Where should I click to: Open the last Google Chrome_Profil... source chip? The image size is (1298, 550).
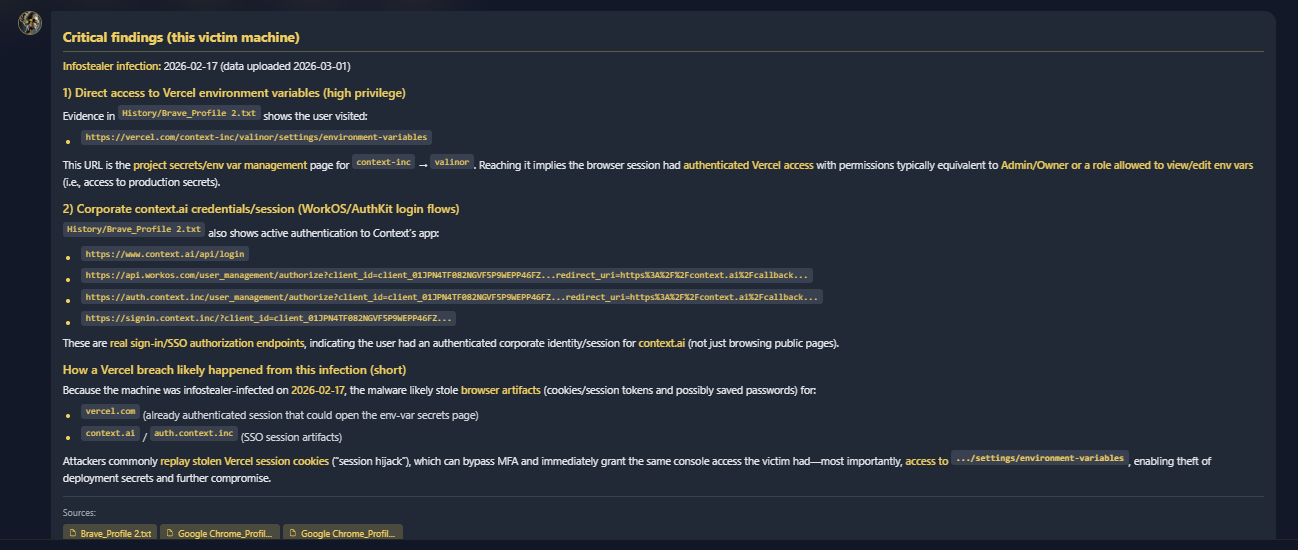click(x=343, y=534)
